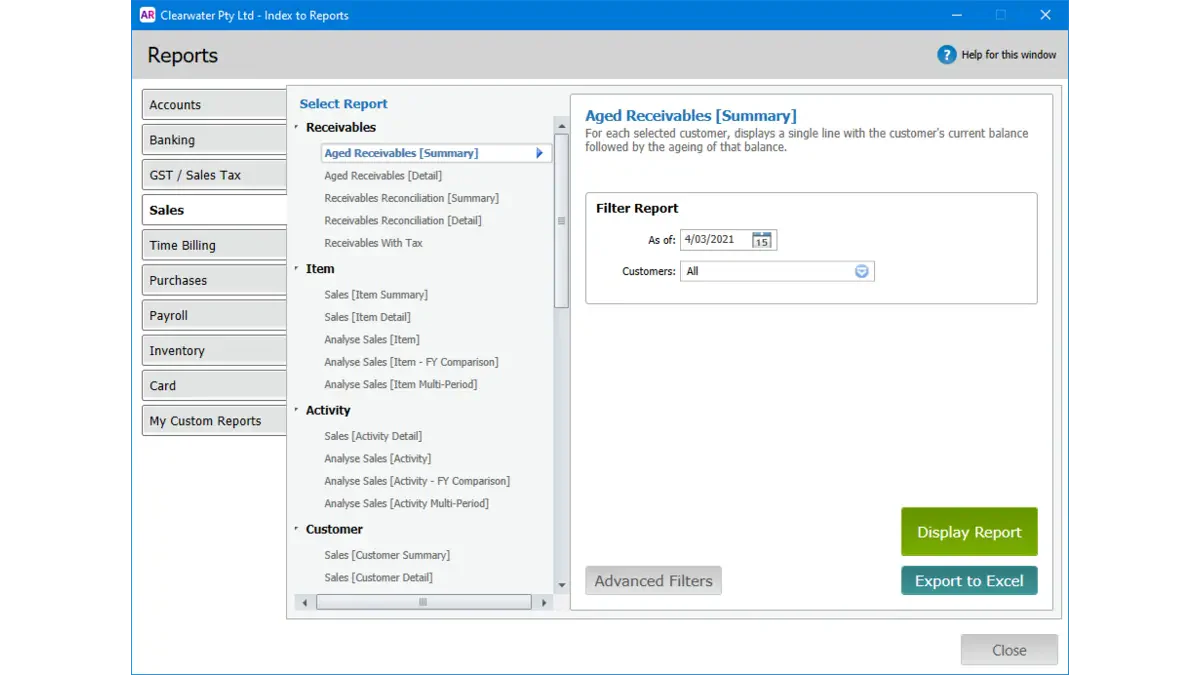Open the Purchases reports tab
1200x675 pixels.
coord(214,280)
